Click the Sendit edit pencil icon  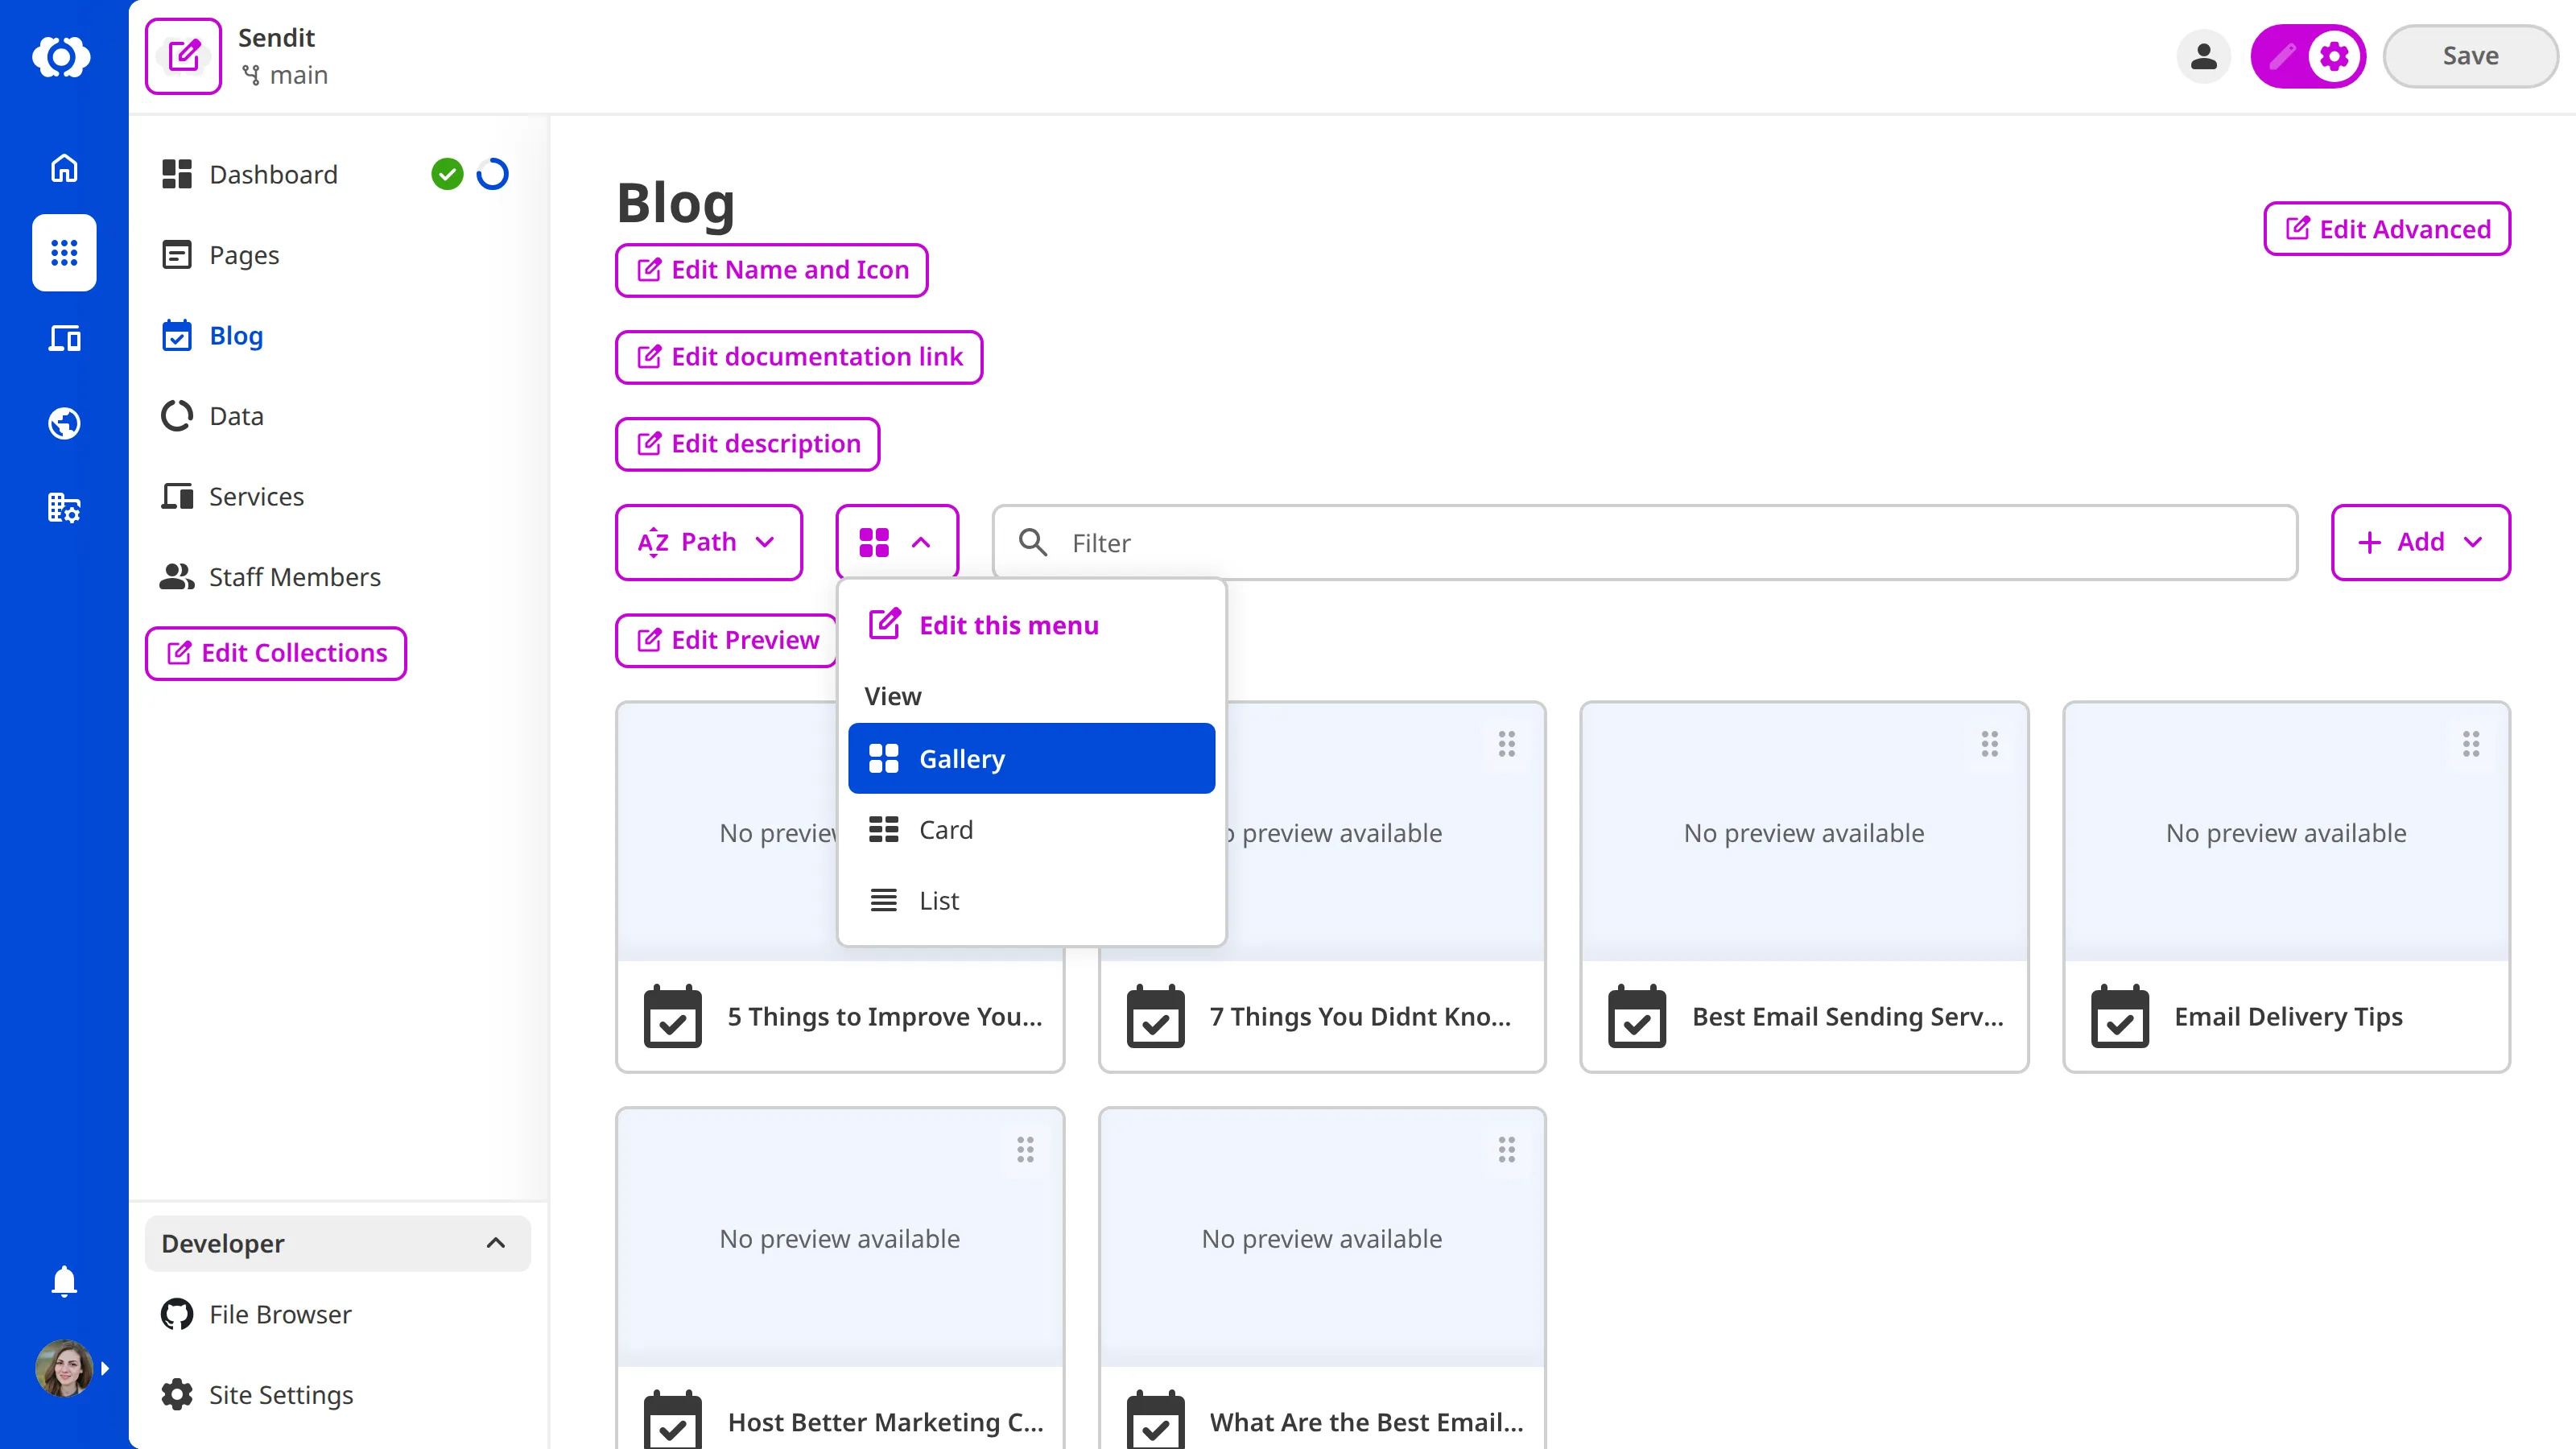pos(183,55)
